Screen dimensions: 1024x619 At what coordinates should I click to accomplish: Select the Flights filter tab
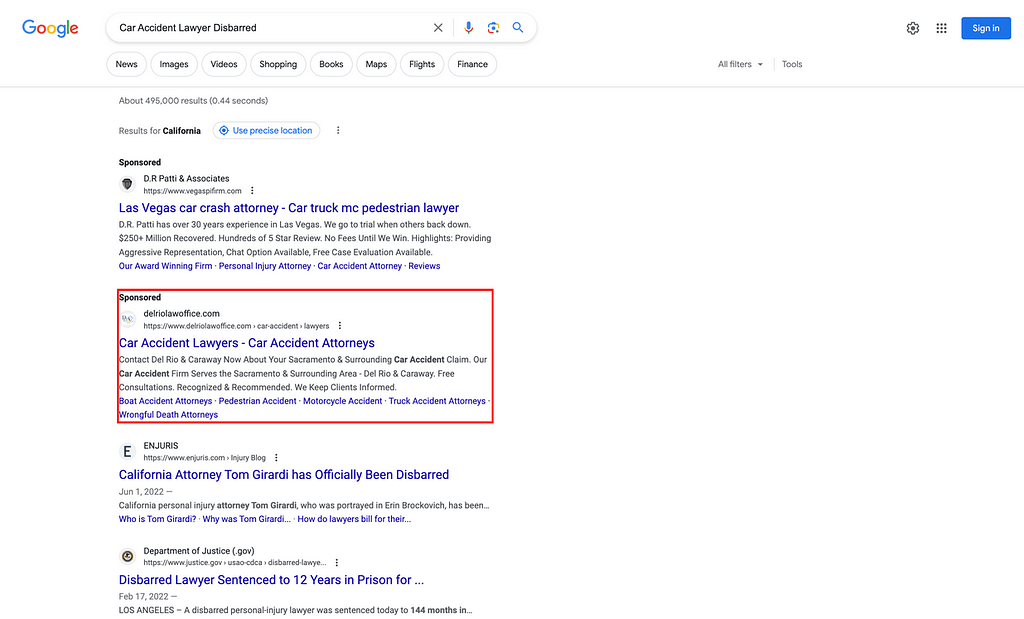422,64
